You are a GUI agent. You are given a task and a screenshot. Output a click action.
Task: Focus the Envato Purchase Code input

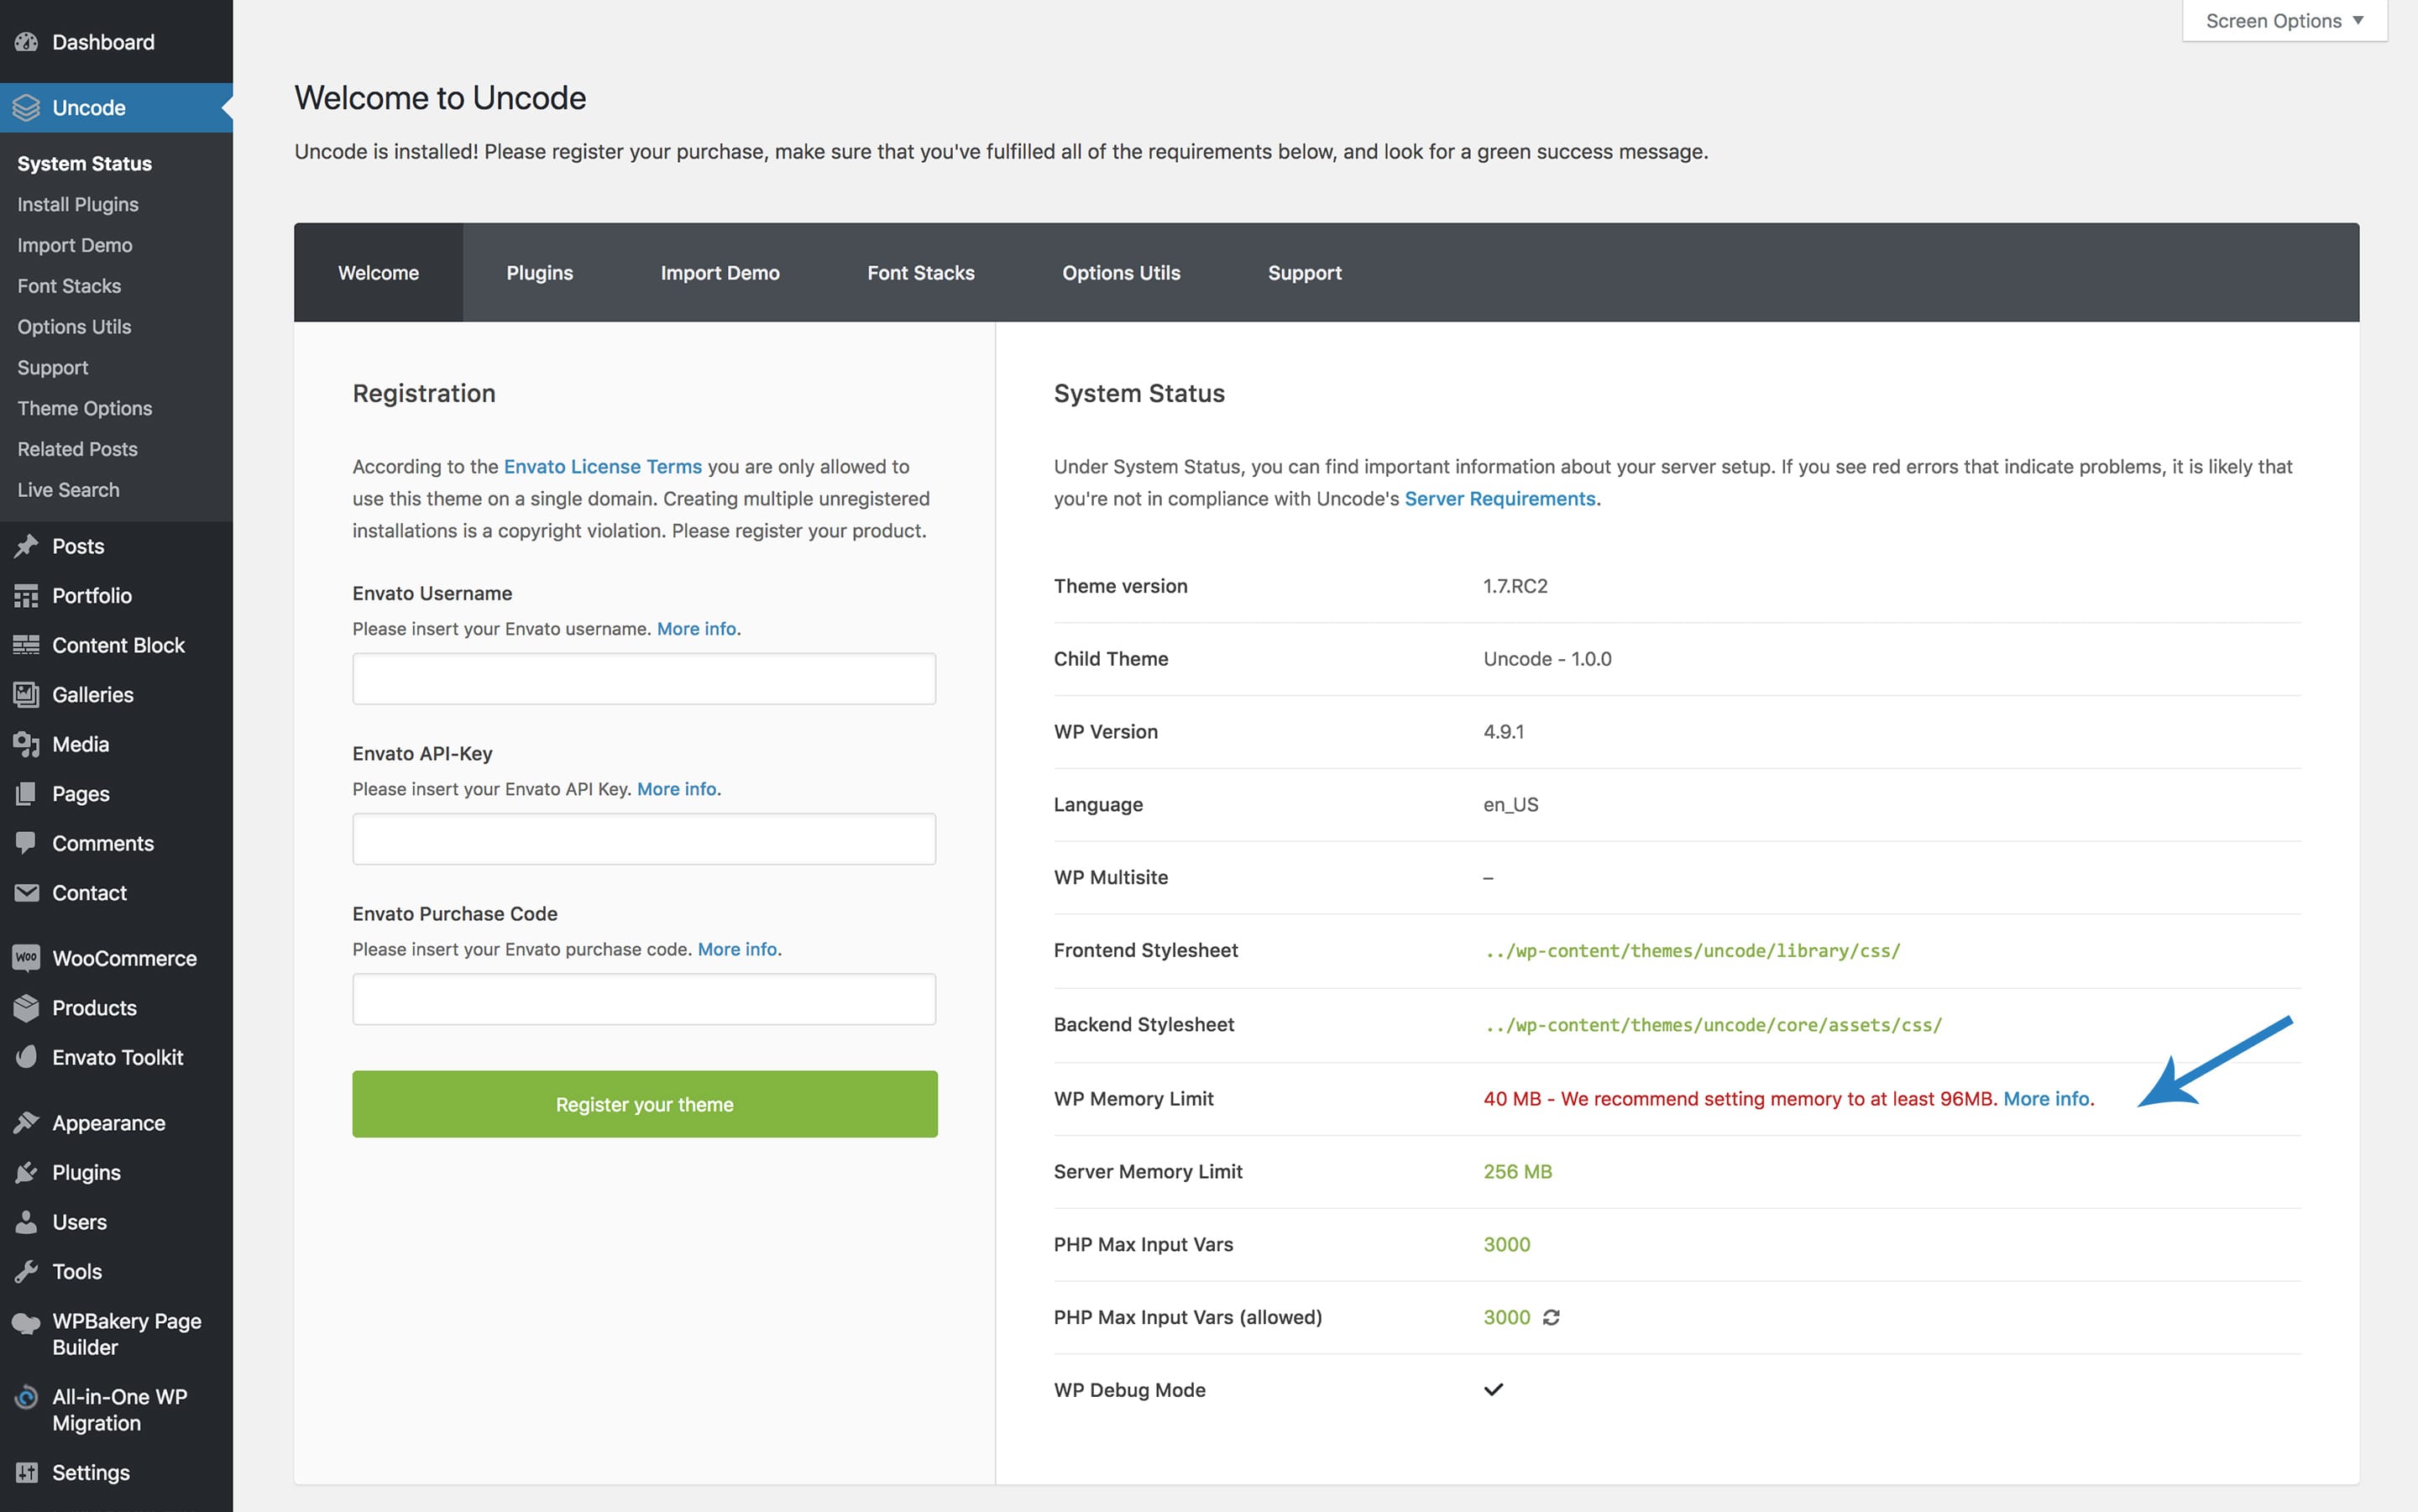(644, 999)
